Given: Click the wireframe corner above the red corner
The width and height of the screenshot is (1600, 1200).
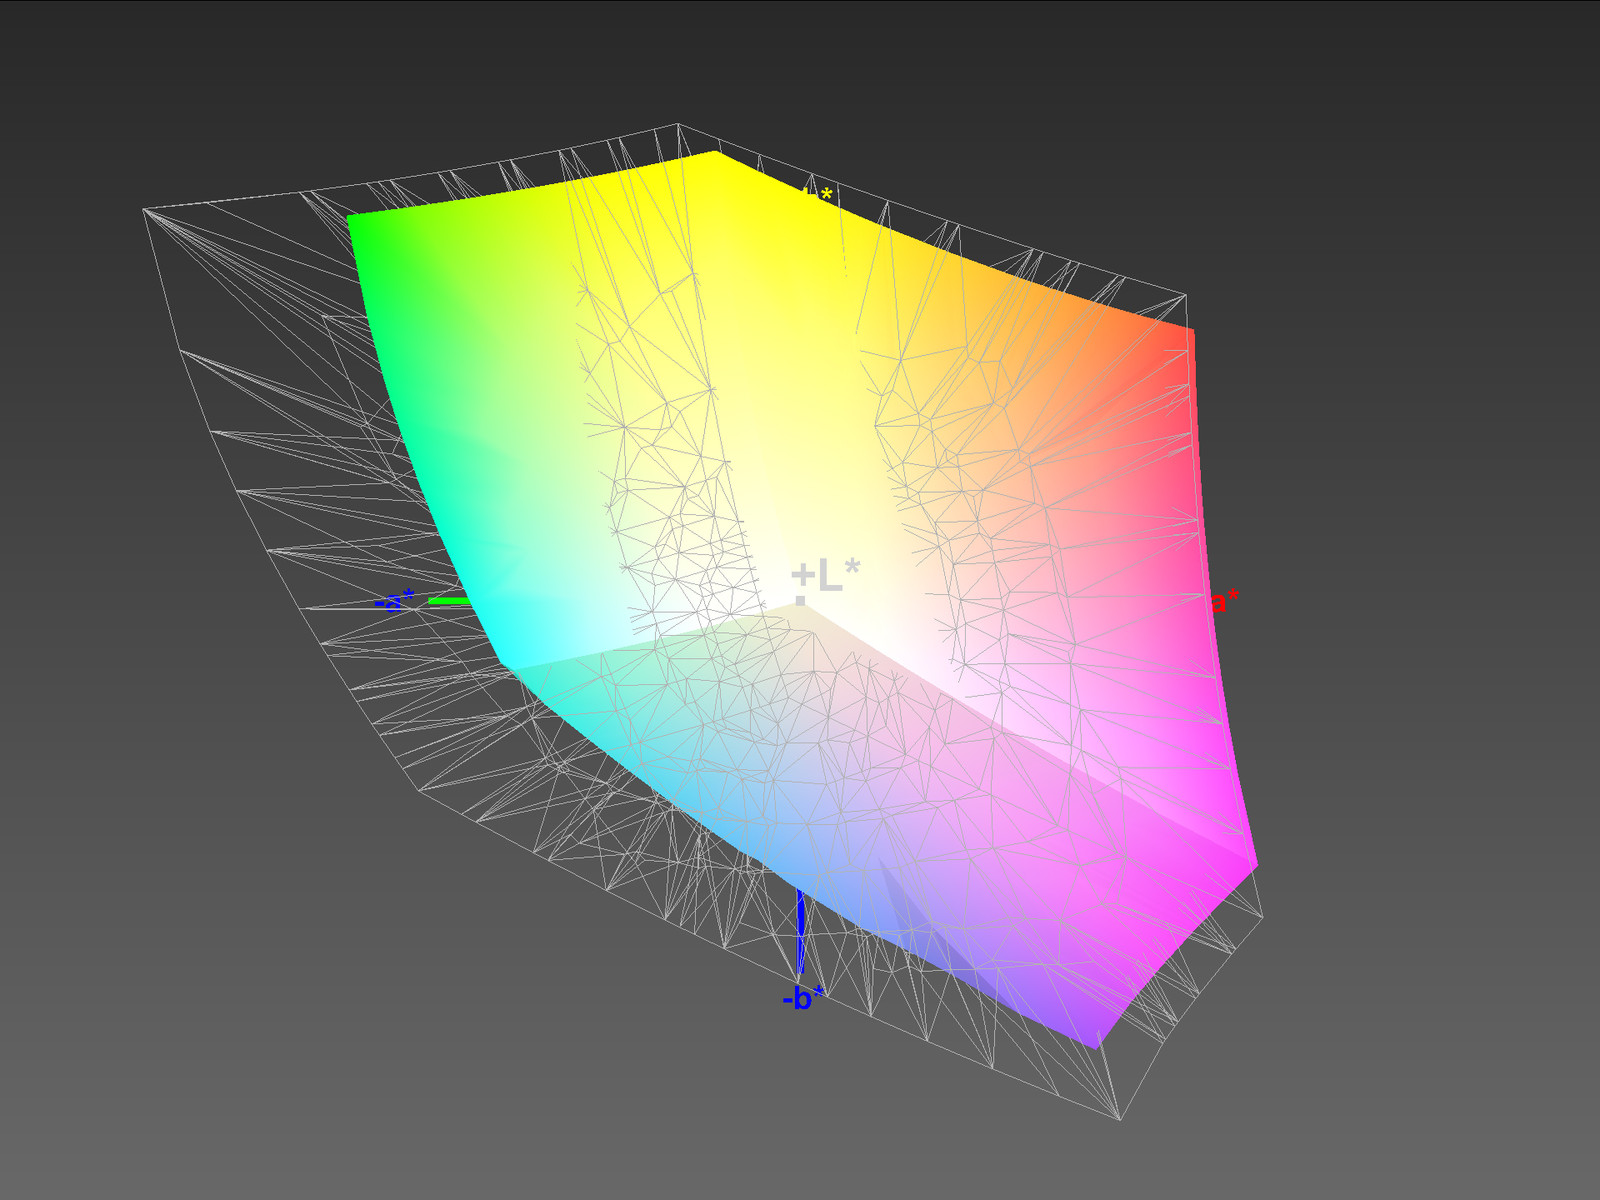Looking at the screenshot, I should click(1186, 295).
